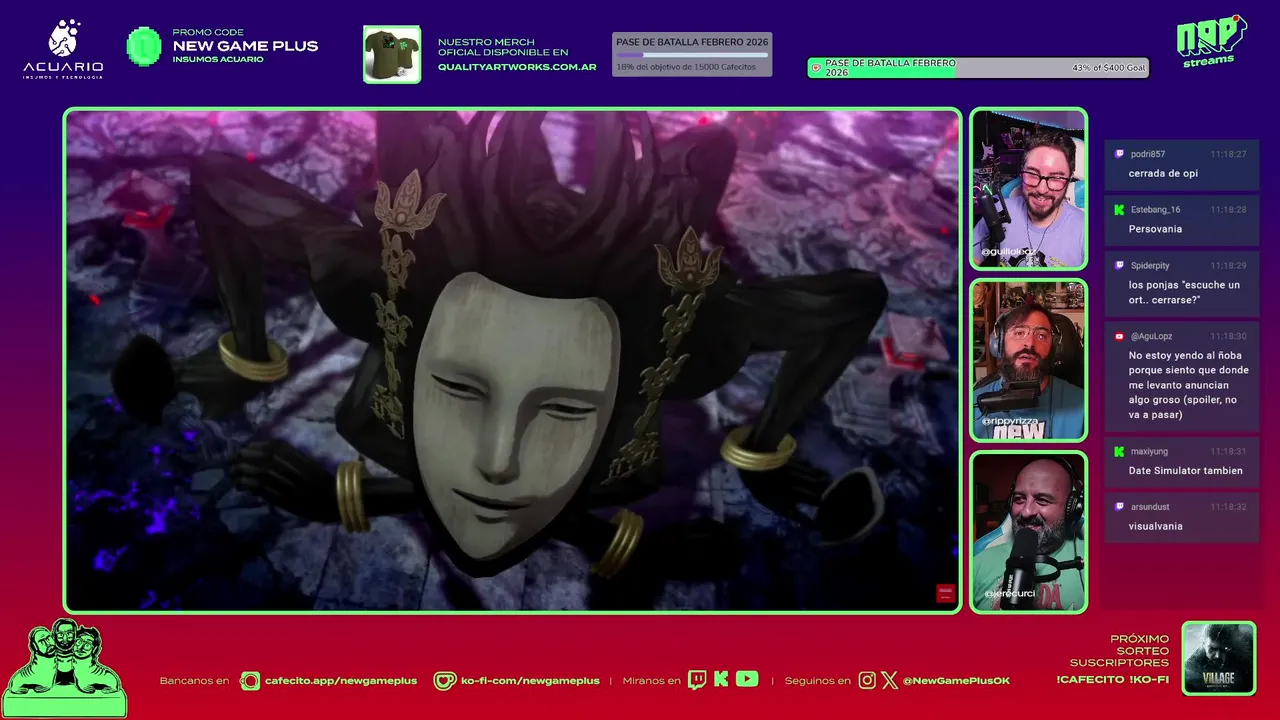Open the @NewGamePlusOK handle link
1280x720 pixels.
pyautogui.click(x=956, y=681)
